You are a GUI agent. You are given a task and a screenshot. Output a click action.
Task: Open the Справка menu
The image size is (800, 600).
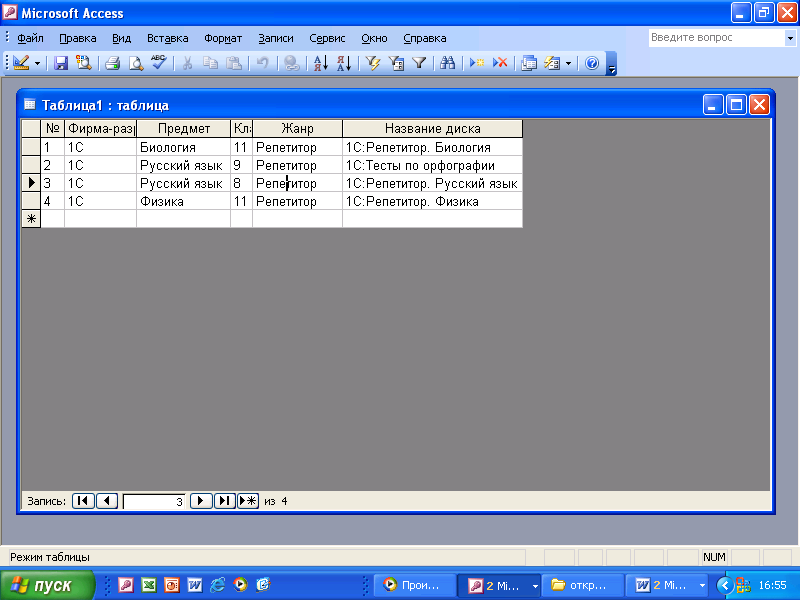[x=424, y=38]
